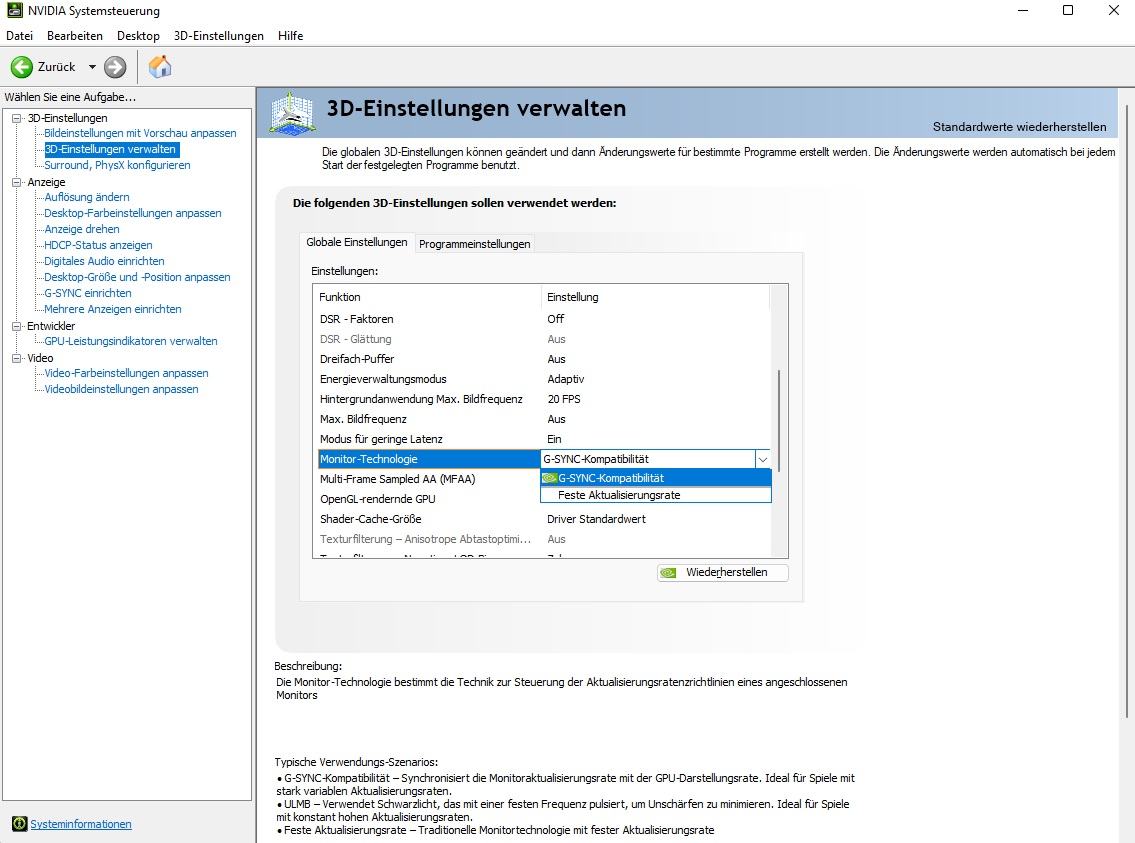
Task: Click the Einstellung column header
Action: (x=656, y=297)
